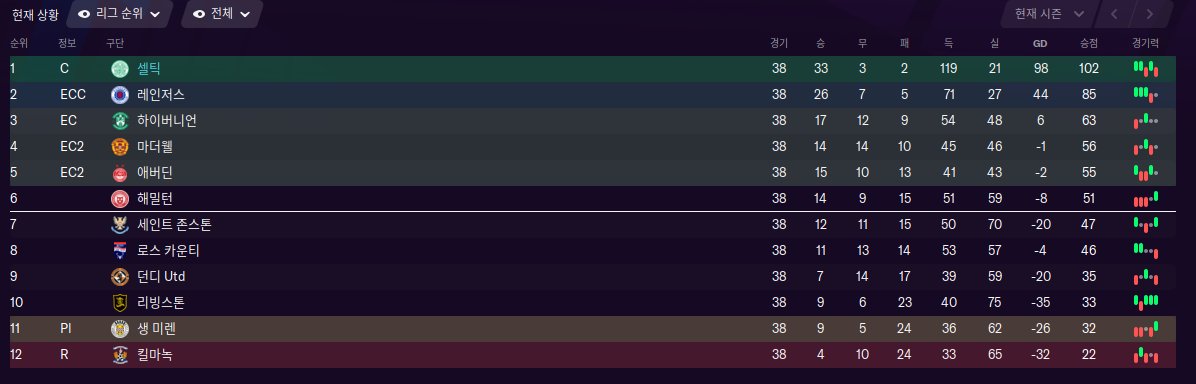Image resolution: width=1196 pixels, height=384 pixels.
Task: Open the 전체 filter dropdown
Action: [222, 14]
